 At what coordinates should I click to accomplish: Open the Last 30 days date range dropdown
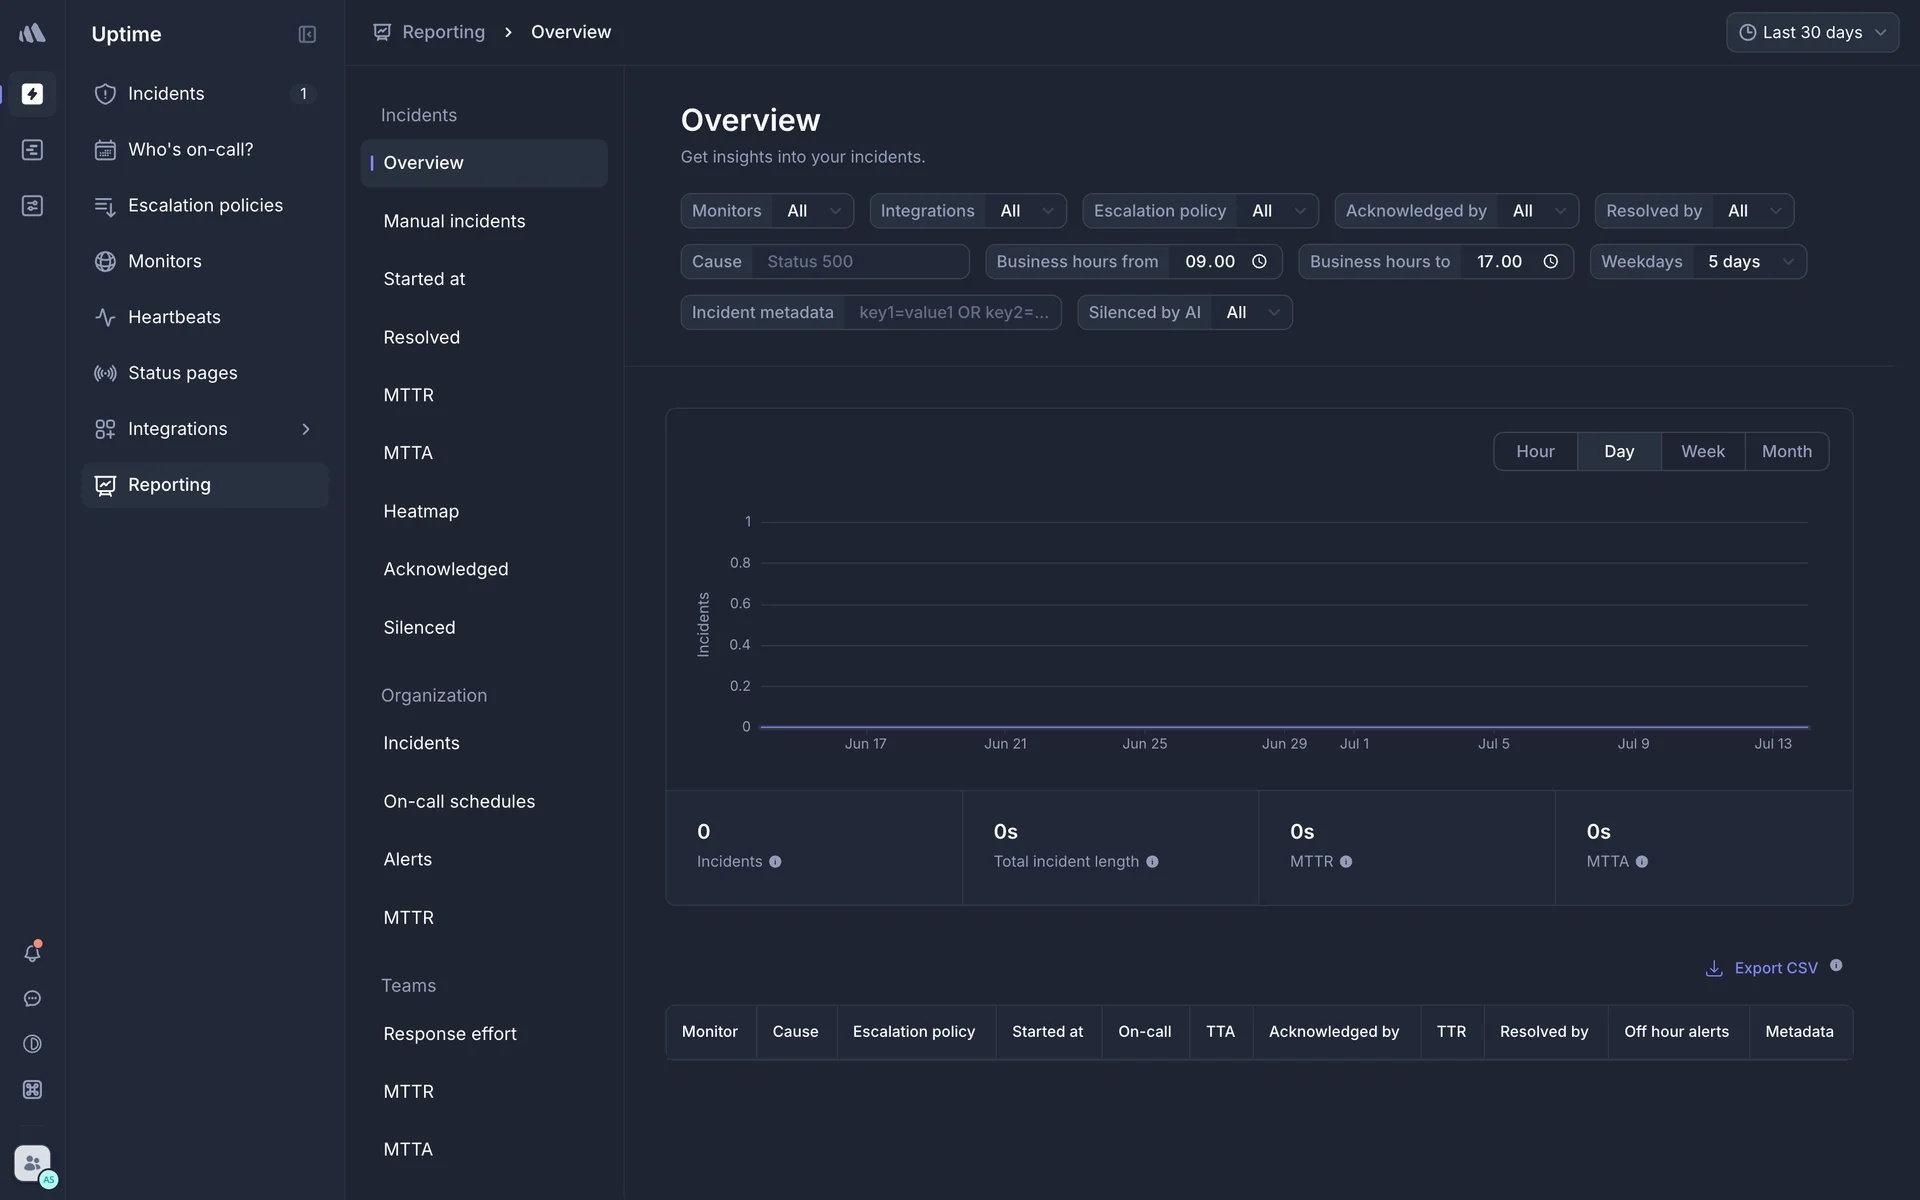tap(1812, 33)
